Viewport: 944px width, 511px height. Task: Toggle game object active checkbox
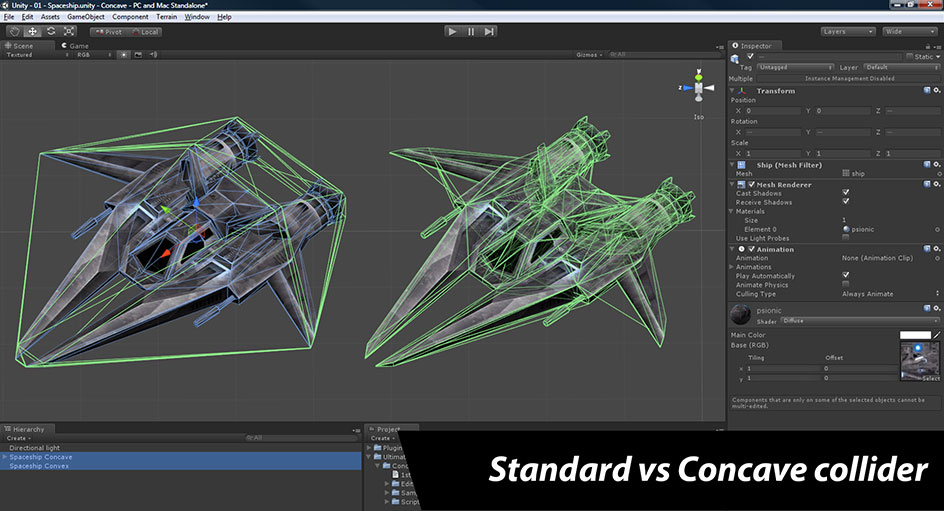pyautogui.click(x=750, y=56)
